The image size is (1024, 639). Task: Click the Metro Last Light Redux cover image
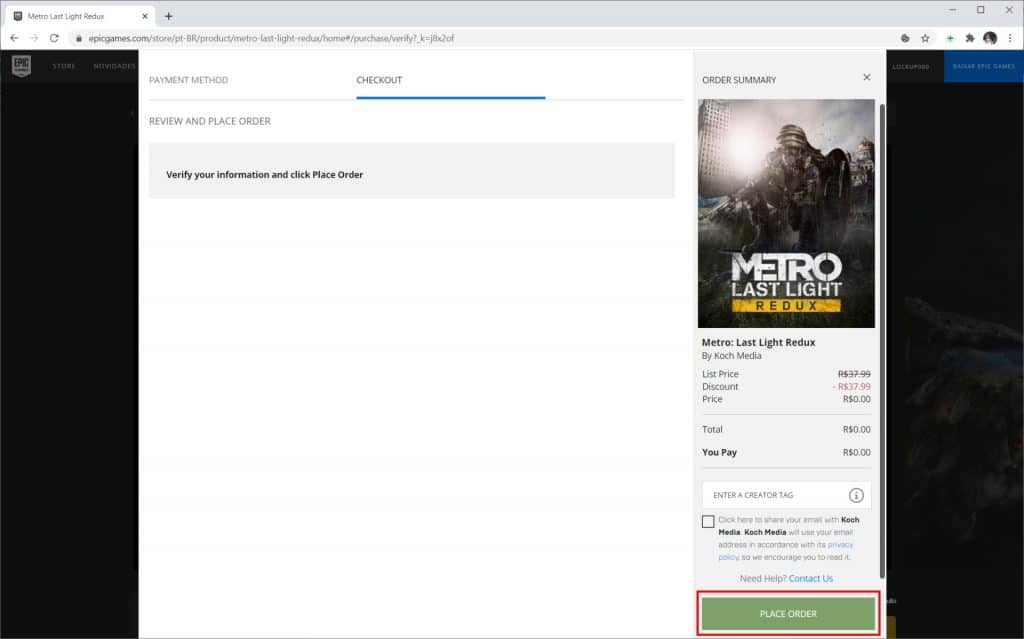pos(786,214)
